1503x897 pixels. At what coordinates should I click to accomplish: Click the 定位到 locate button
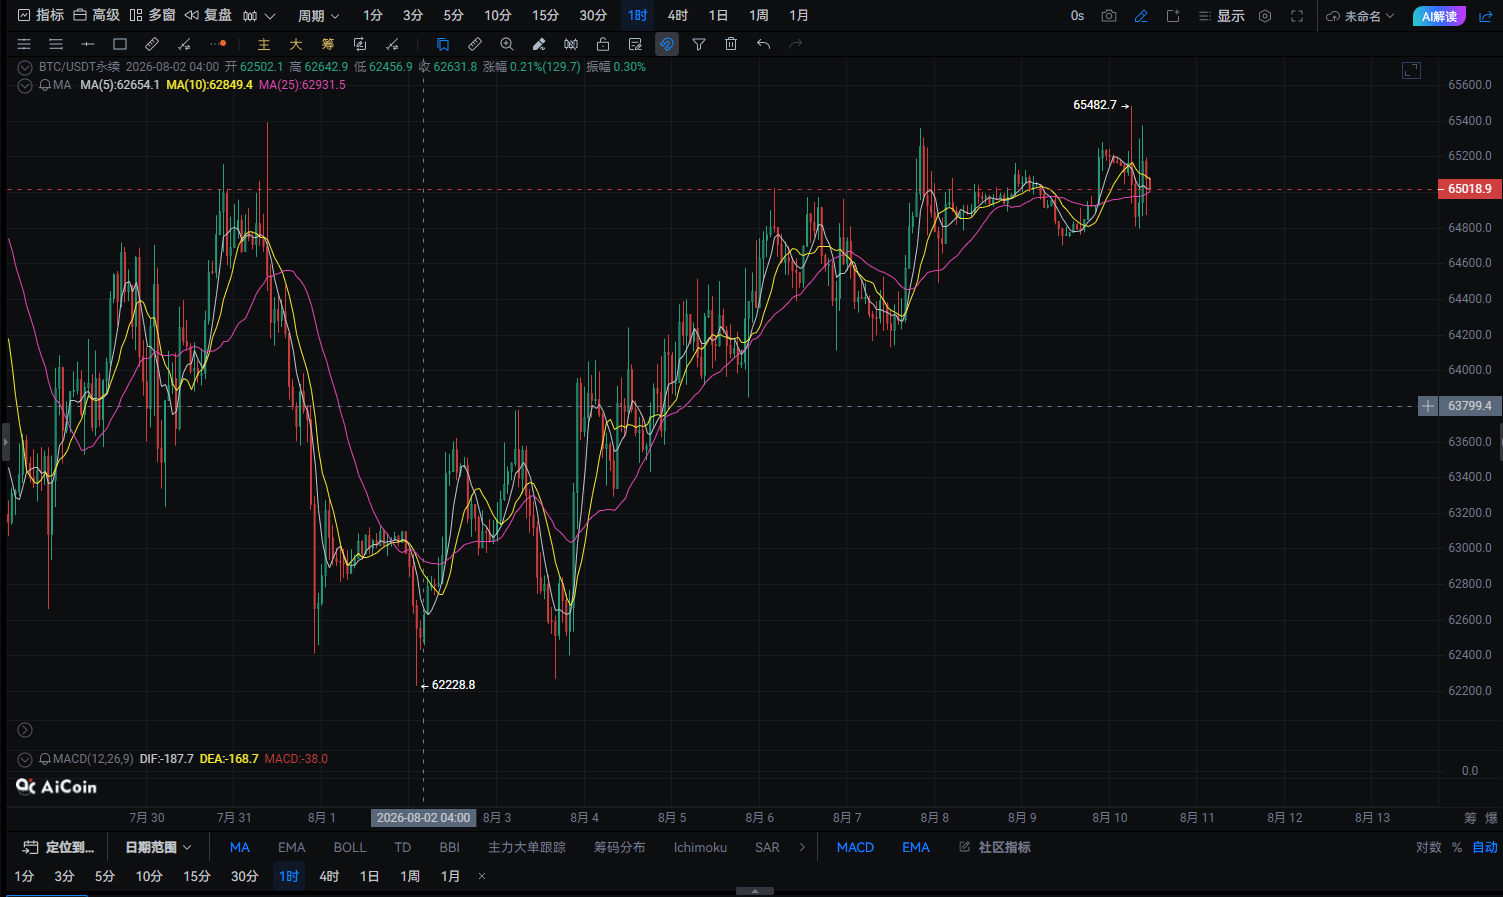pos(58,847)
